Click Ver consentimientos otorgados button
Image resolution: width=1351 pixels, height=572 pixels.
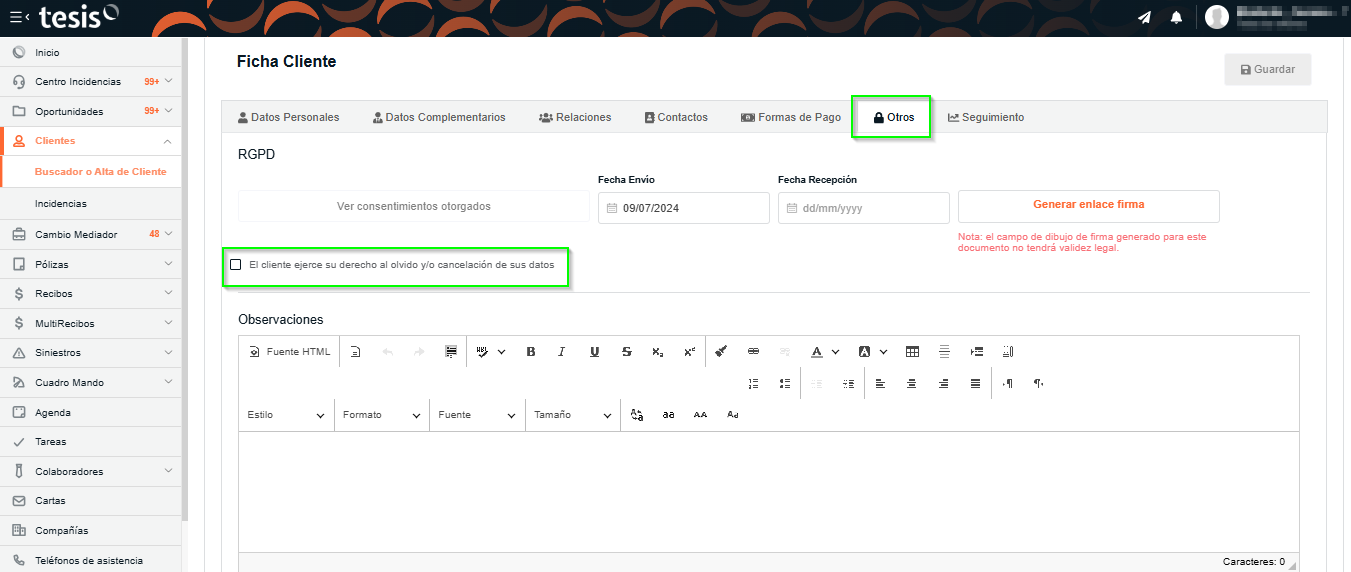tap(414, 207)
